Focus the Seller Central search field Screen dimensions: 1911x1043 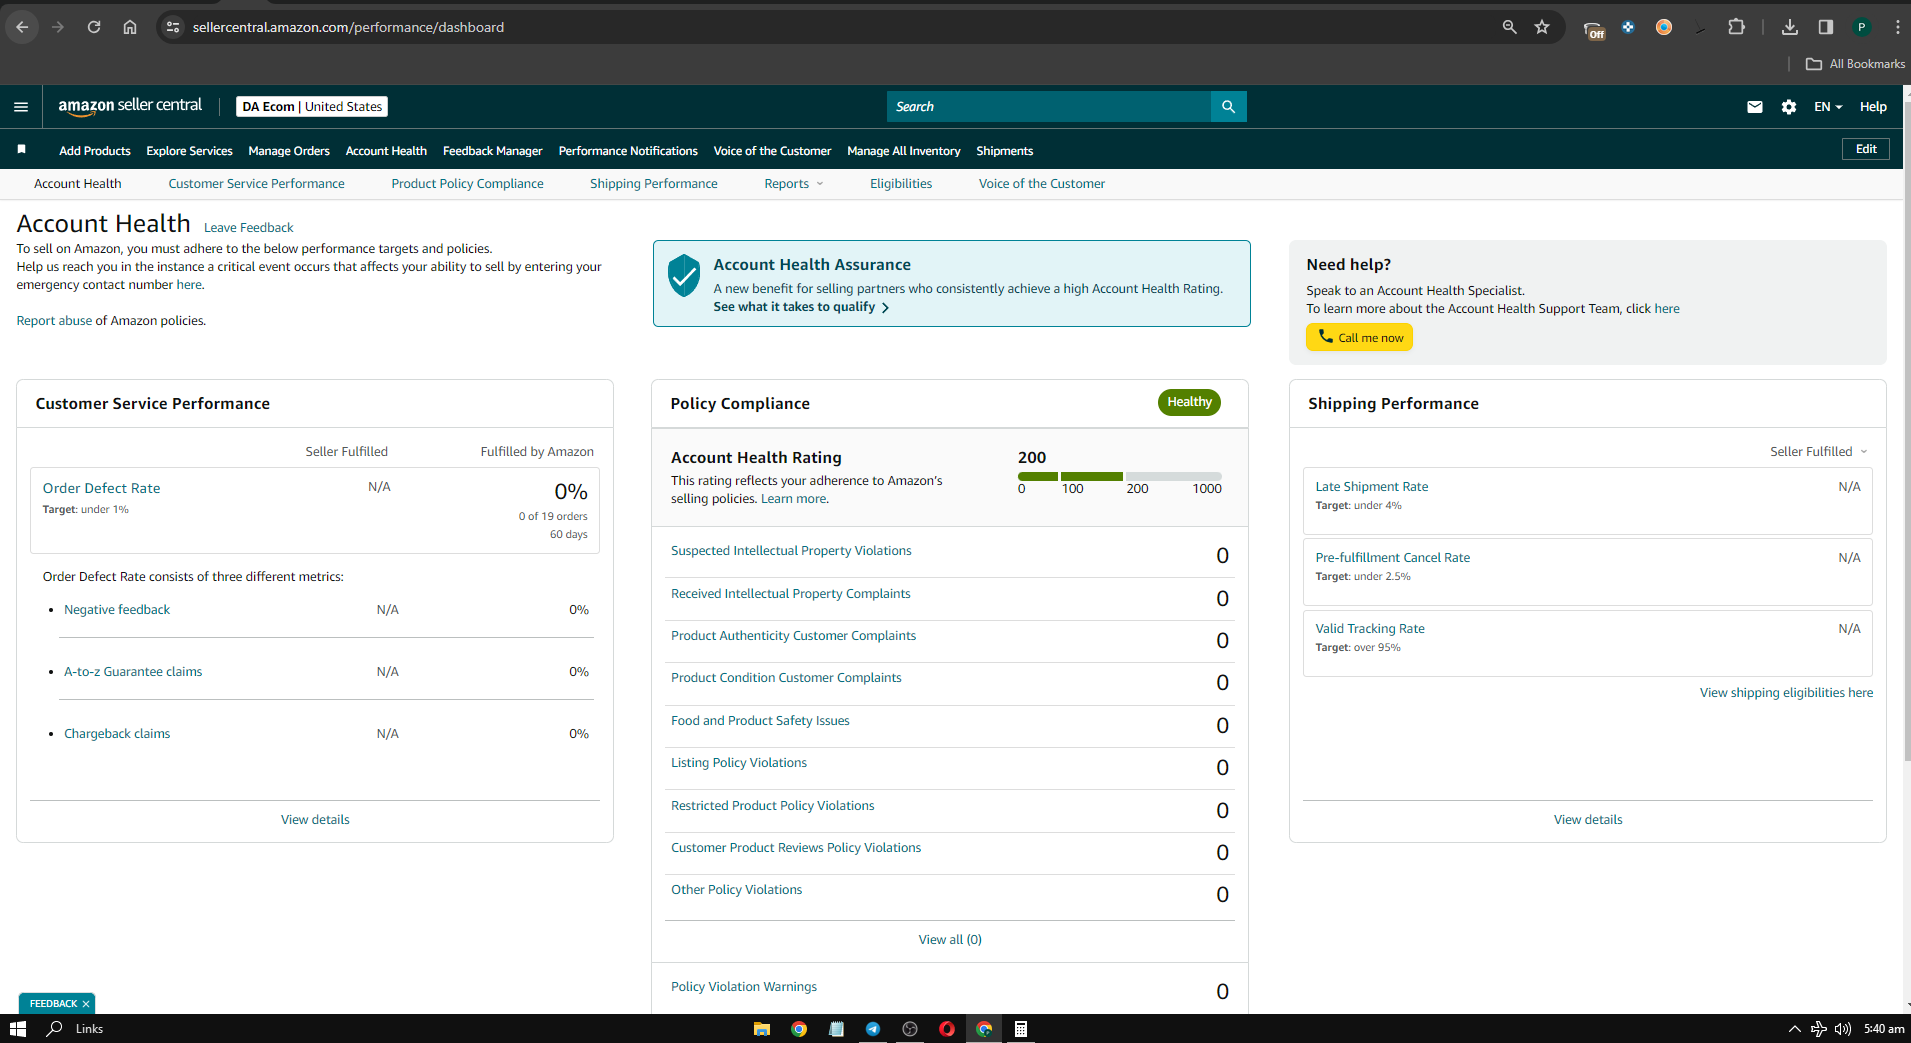[x=1049, y=107]
